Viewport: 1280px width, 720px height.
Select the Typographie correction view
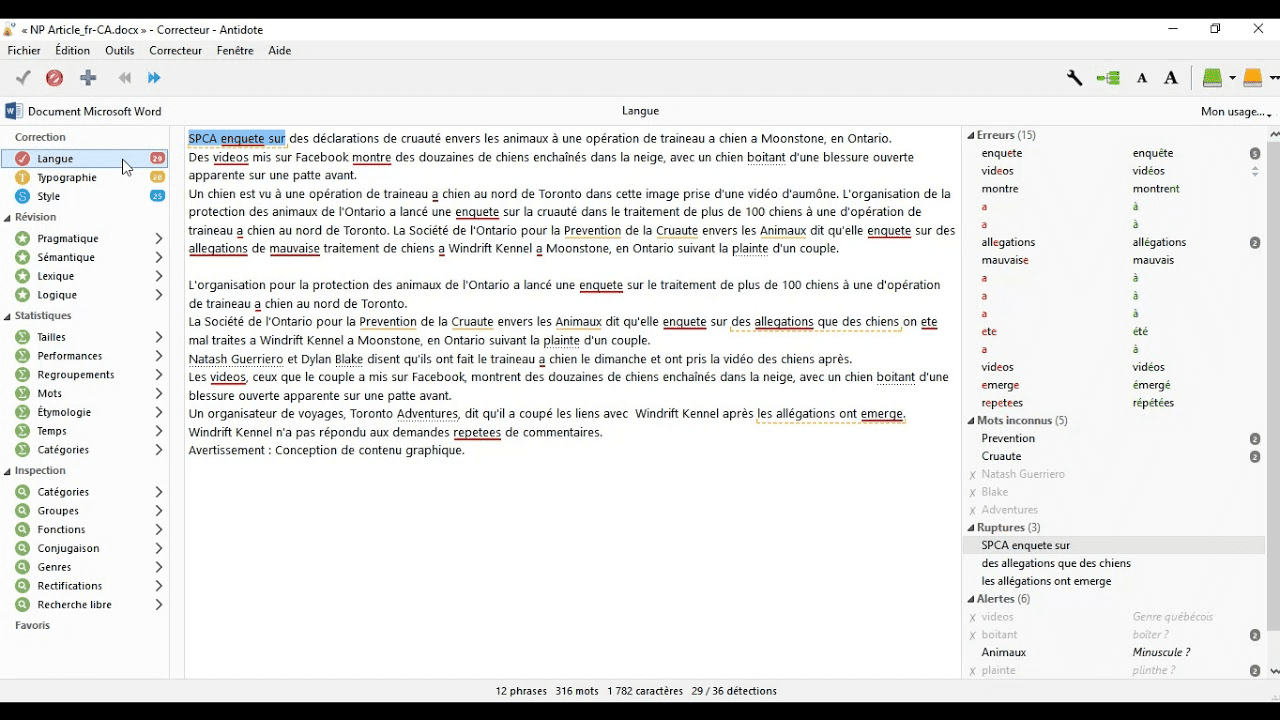click(85, 177)
